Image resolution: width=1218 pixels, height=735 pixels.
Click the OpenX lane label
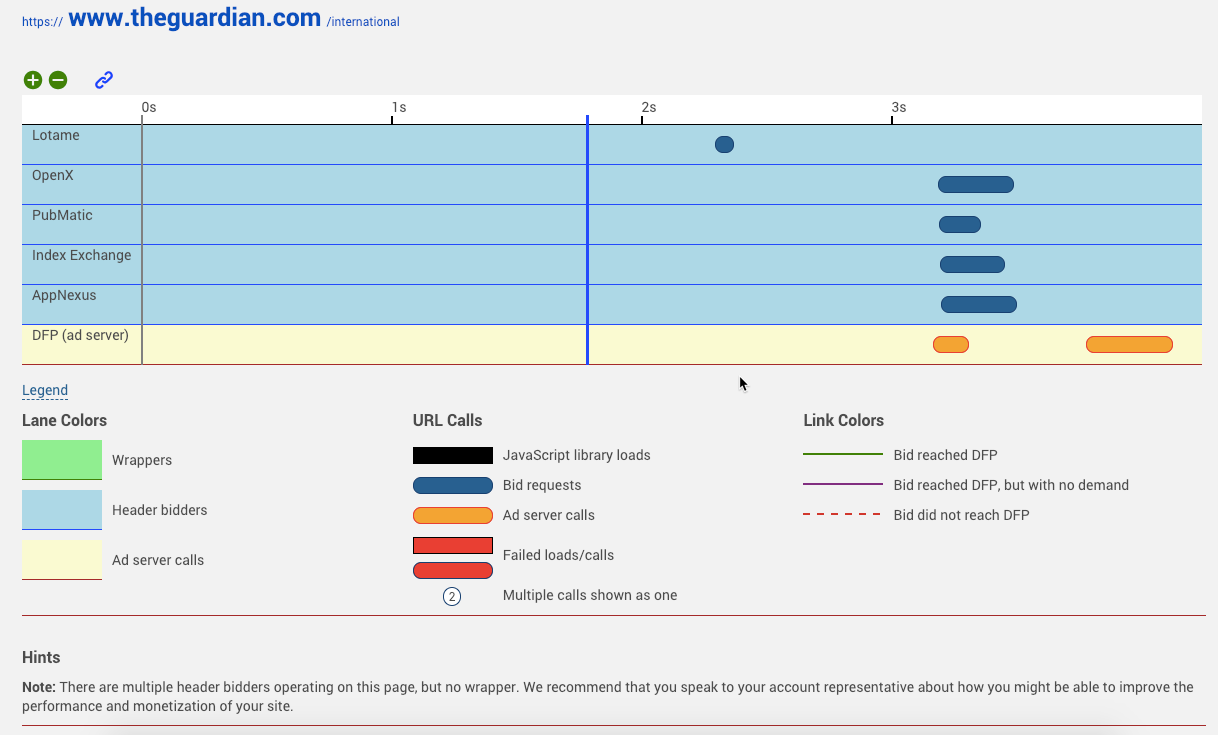(x=53, y=175)
